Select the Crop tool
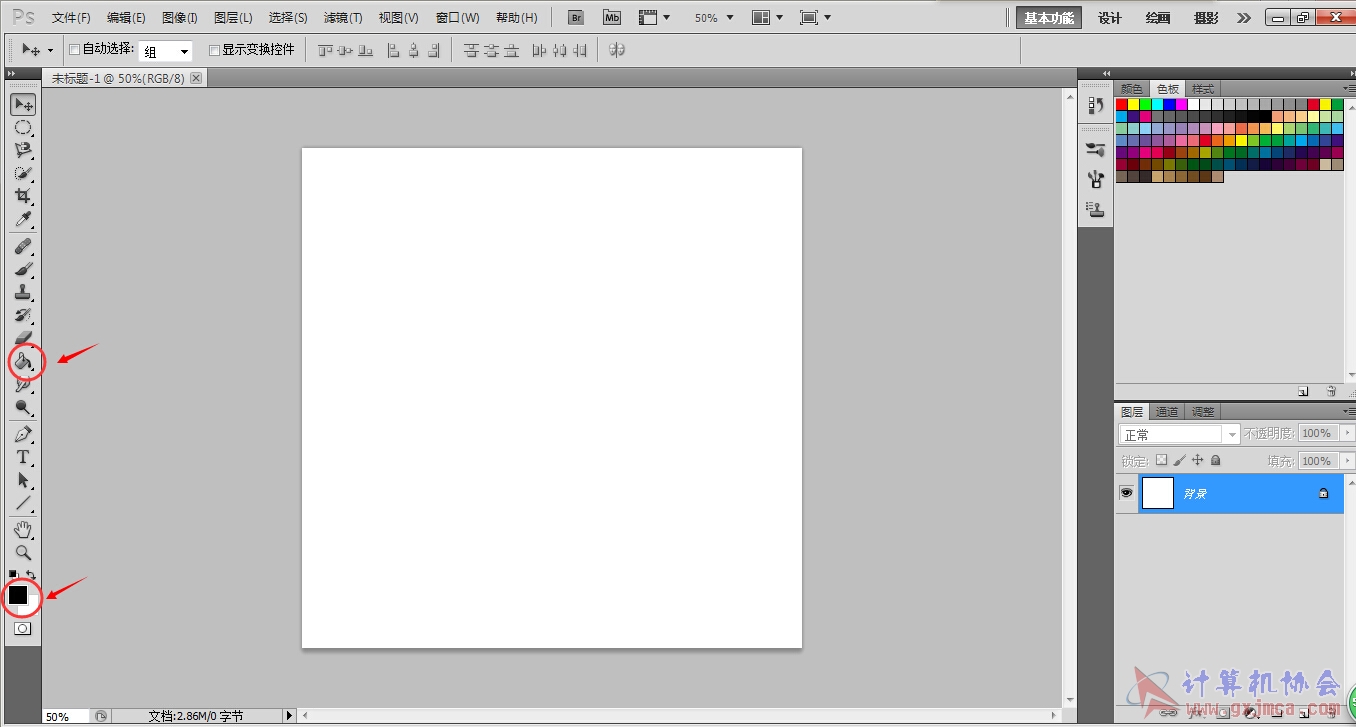The height and width of the screenshot is (727, 1356). click(x=23, y=196)
